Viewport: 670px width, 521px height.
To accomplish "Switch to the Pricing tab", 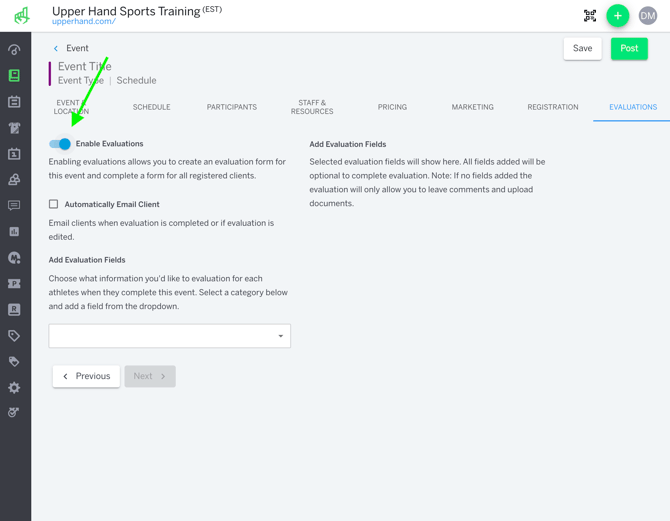I will click(x=392, y=107).
